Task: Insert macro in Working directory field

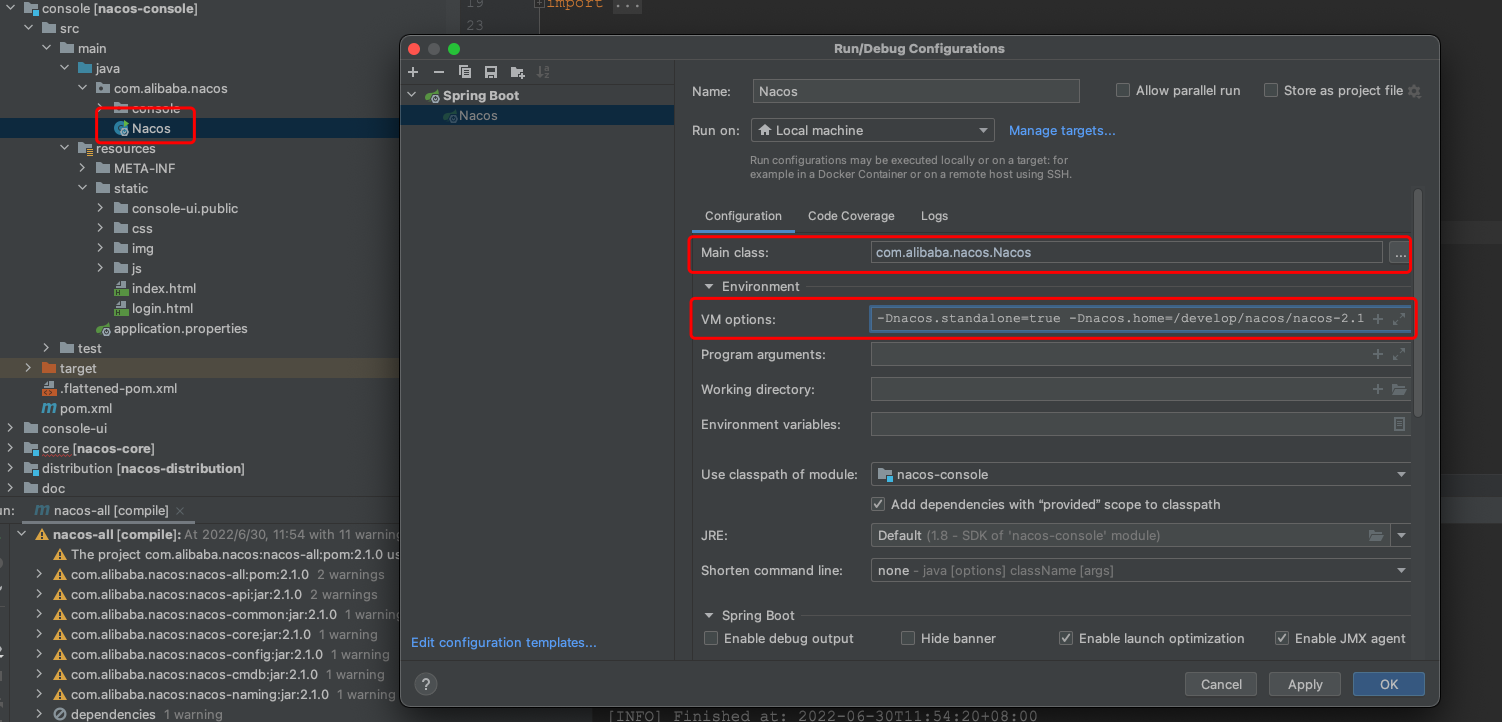Action: pyautogui.click(x=1377, y=389)
